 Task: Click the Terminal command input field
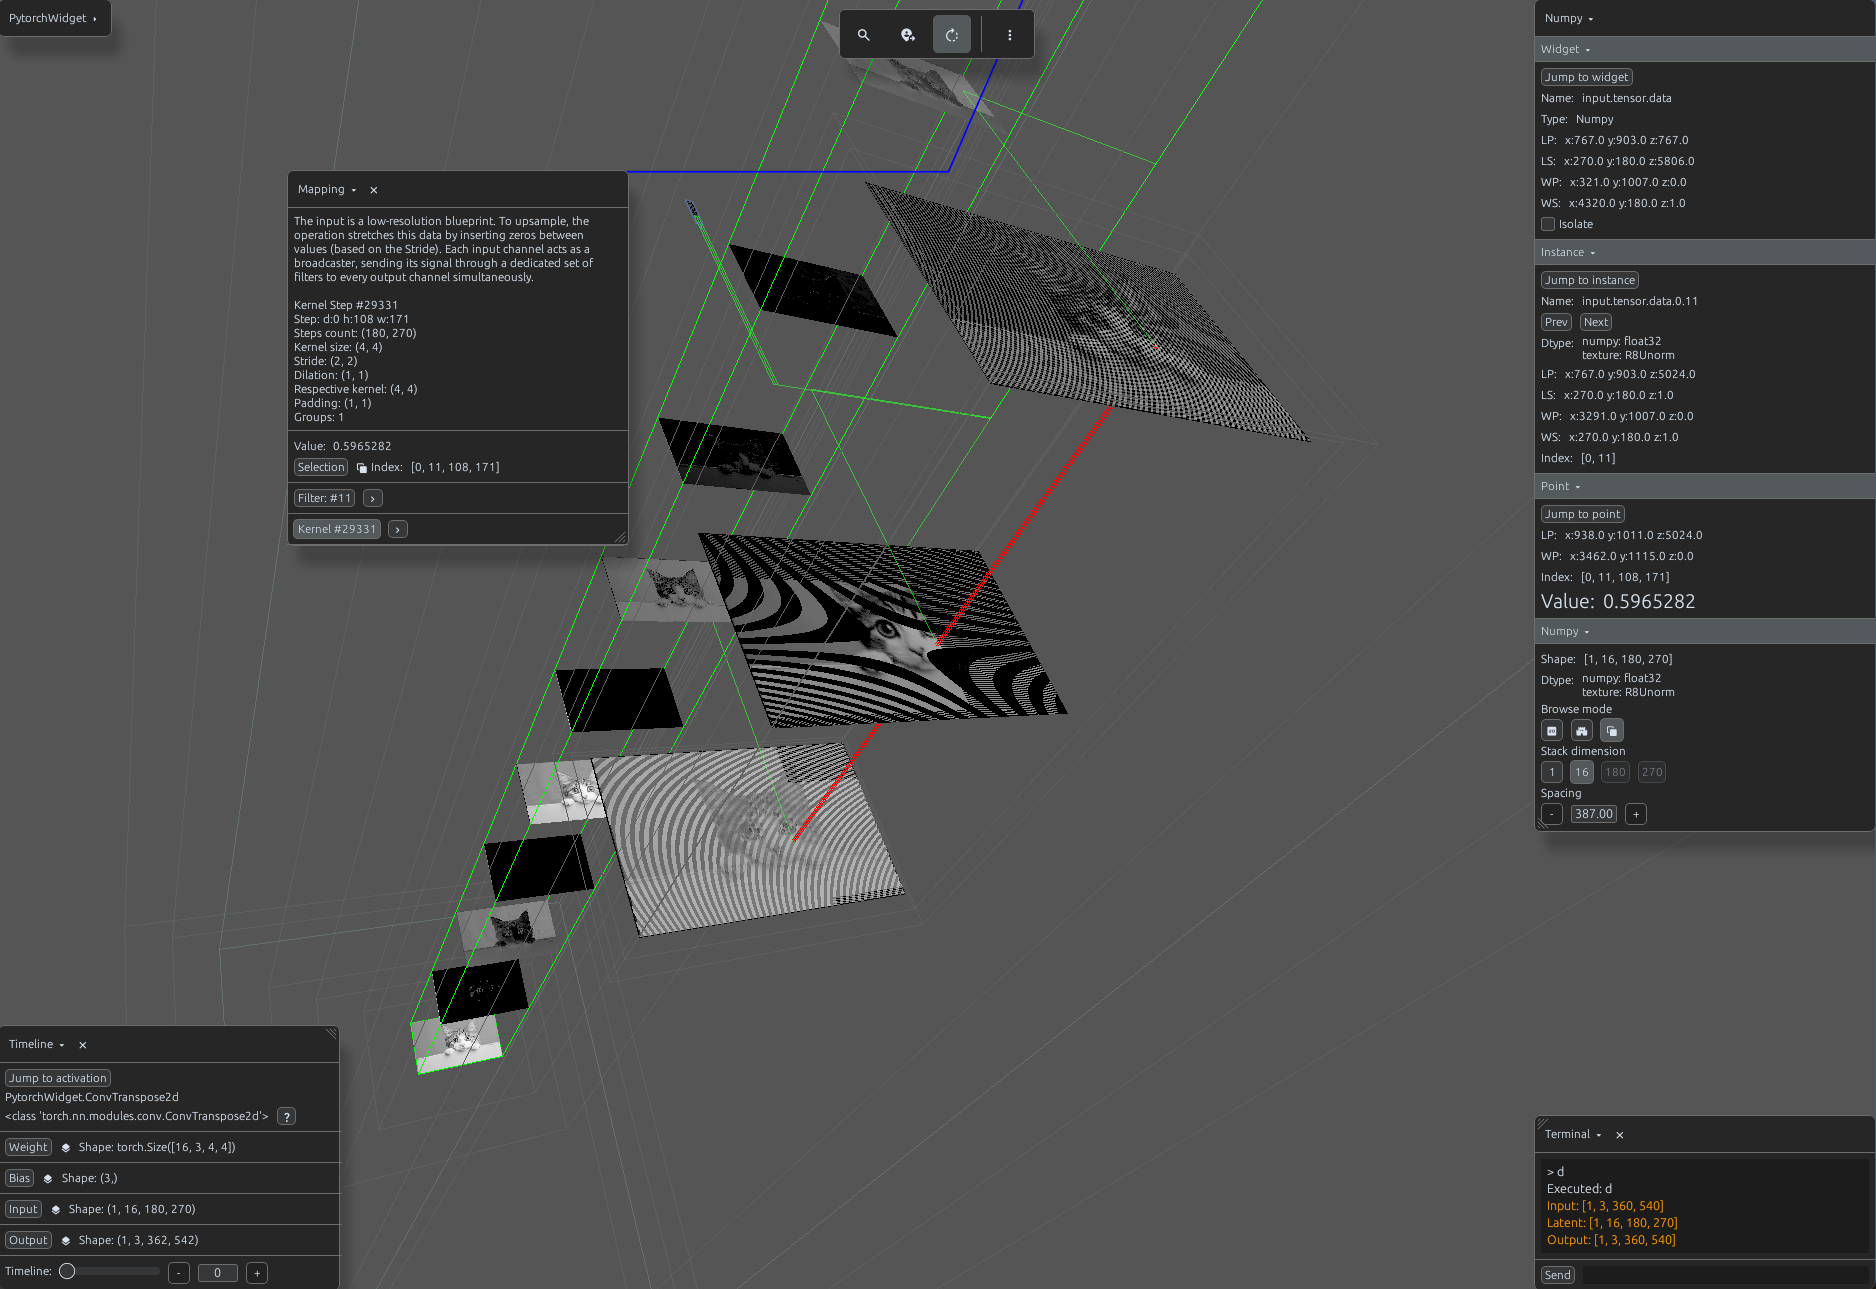tap(1725, 1275)
